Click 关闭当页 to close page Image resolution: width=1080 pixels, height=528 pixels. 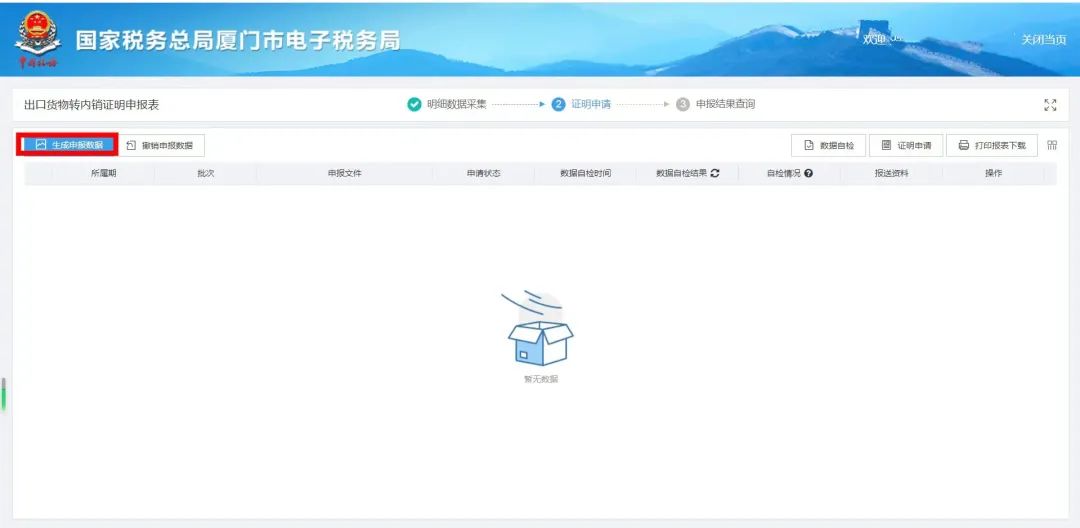(1042, 40)
